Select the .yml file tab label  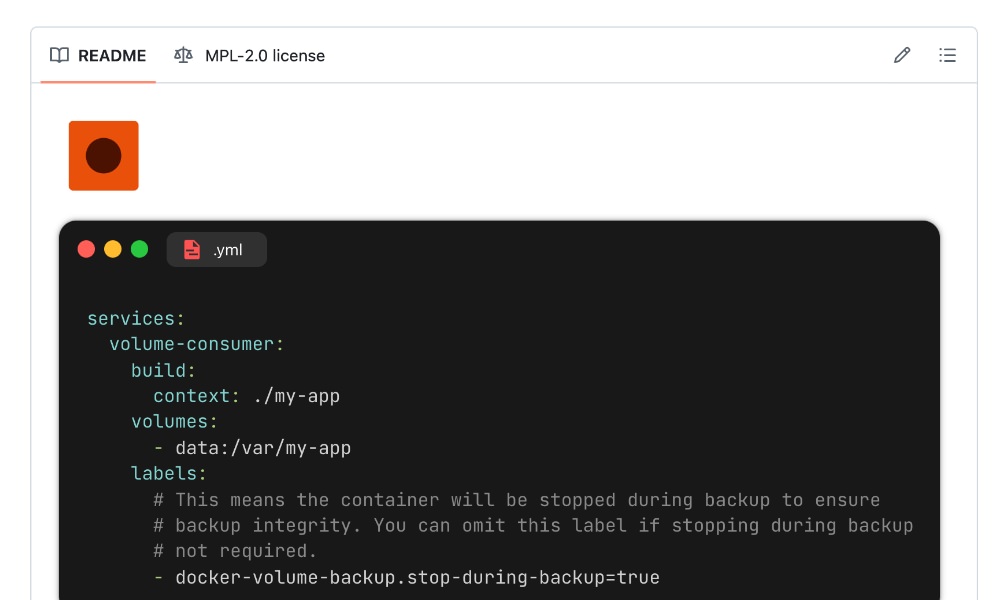pyautogui.click(x=229, y=249)
